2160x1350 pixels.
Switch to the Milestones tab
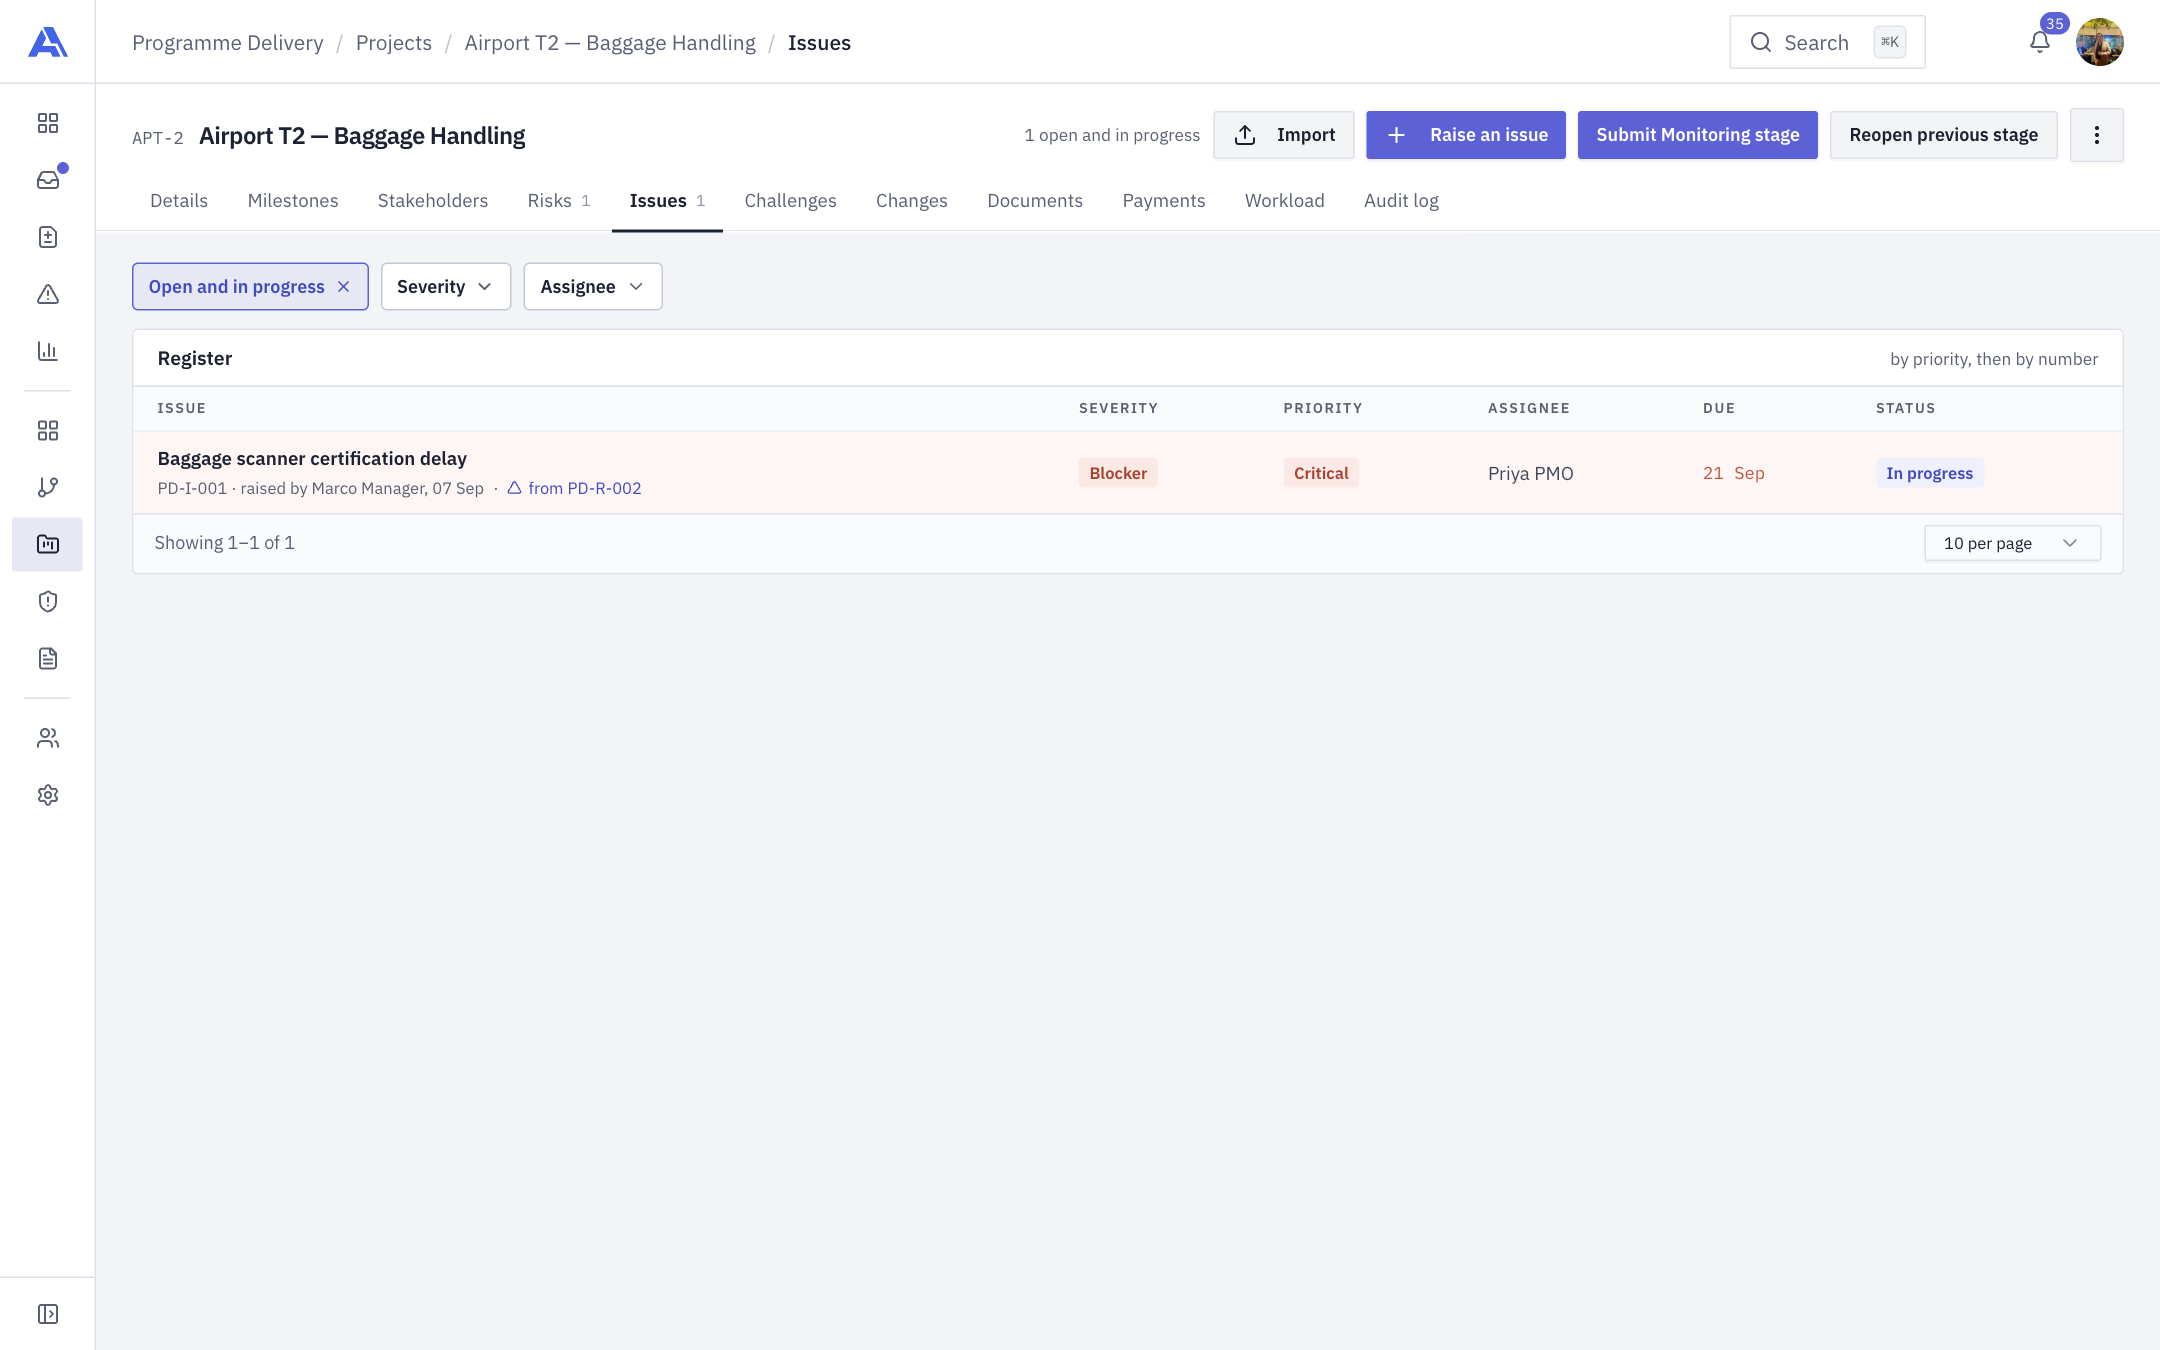pyautogui.click(x=293, y=201)
